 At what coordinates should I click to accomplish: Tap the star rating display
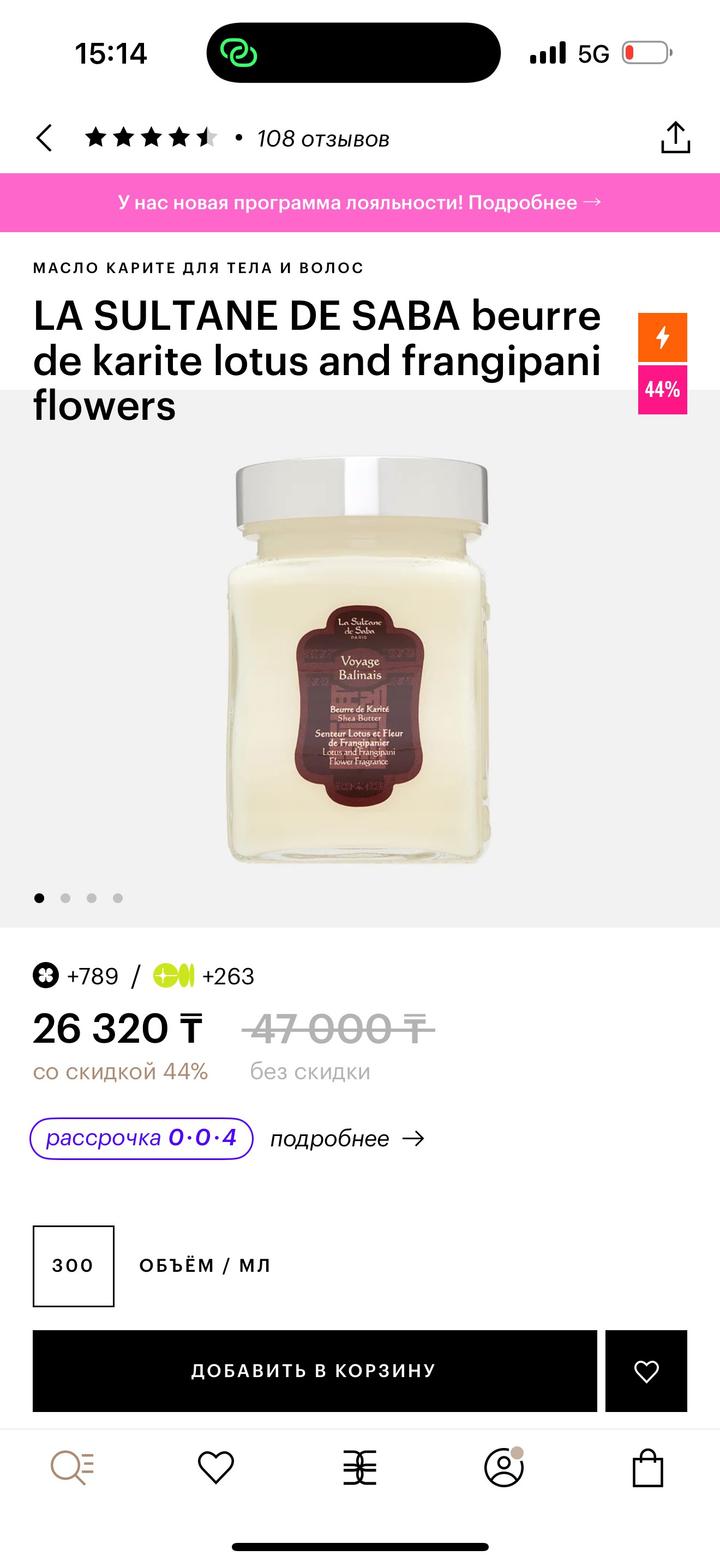pyautogui.click(x=151, y=138)
